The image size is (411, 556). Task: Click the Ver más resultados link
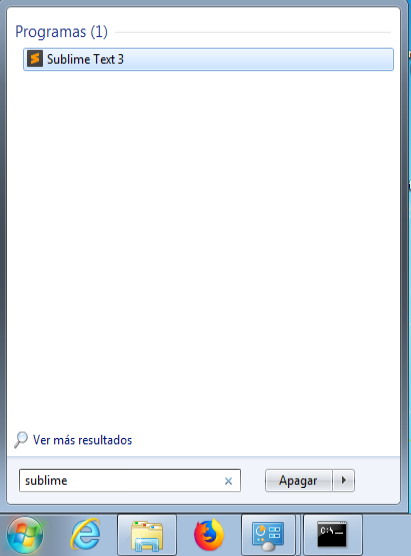coord(82,440)
